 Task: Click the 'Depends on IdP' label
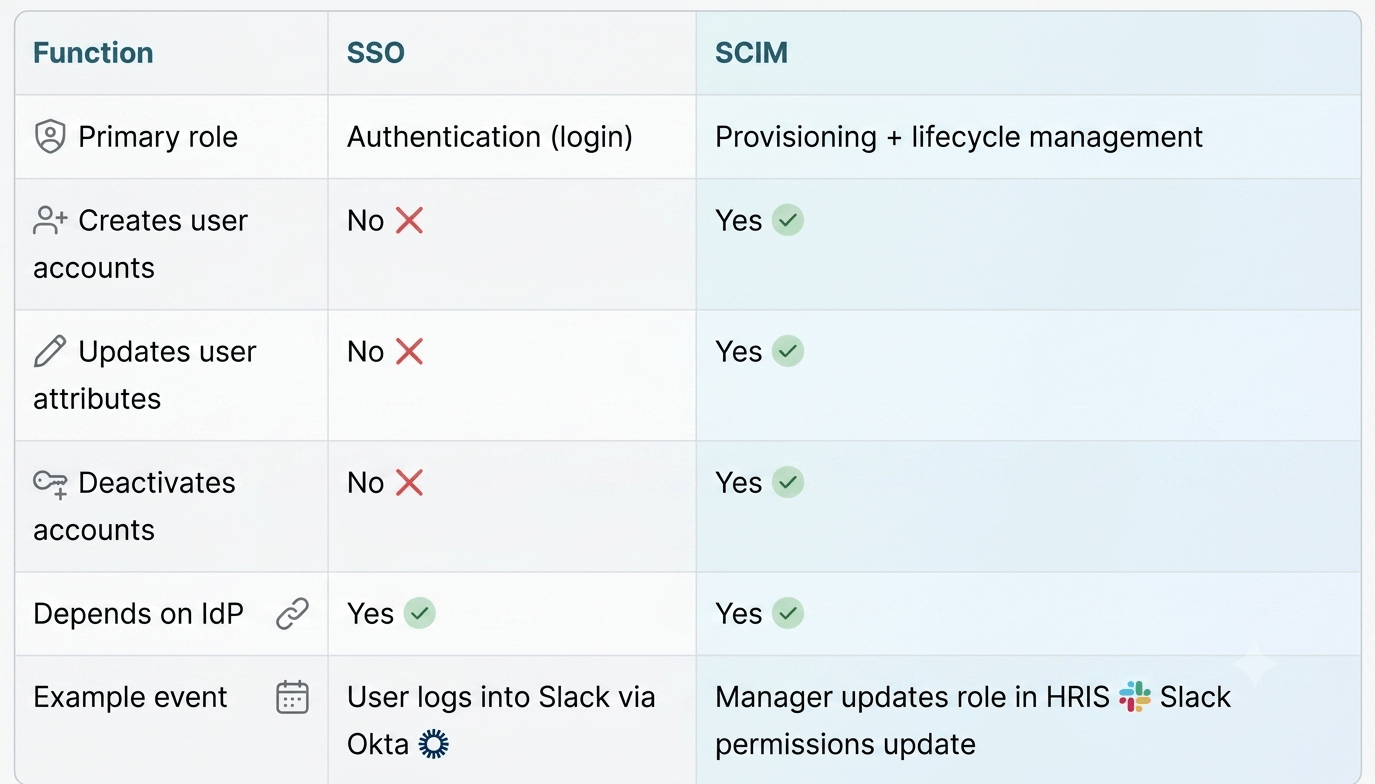tap(138, 613)
